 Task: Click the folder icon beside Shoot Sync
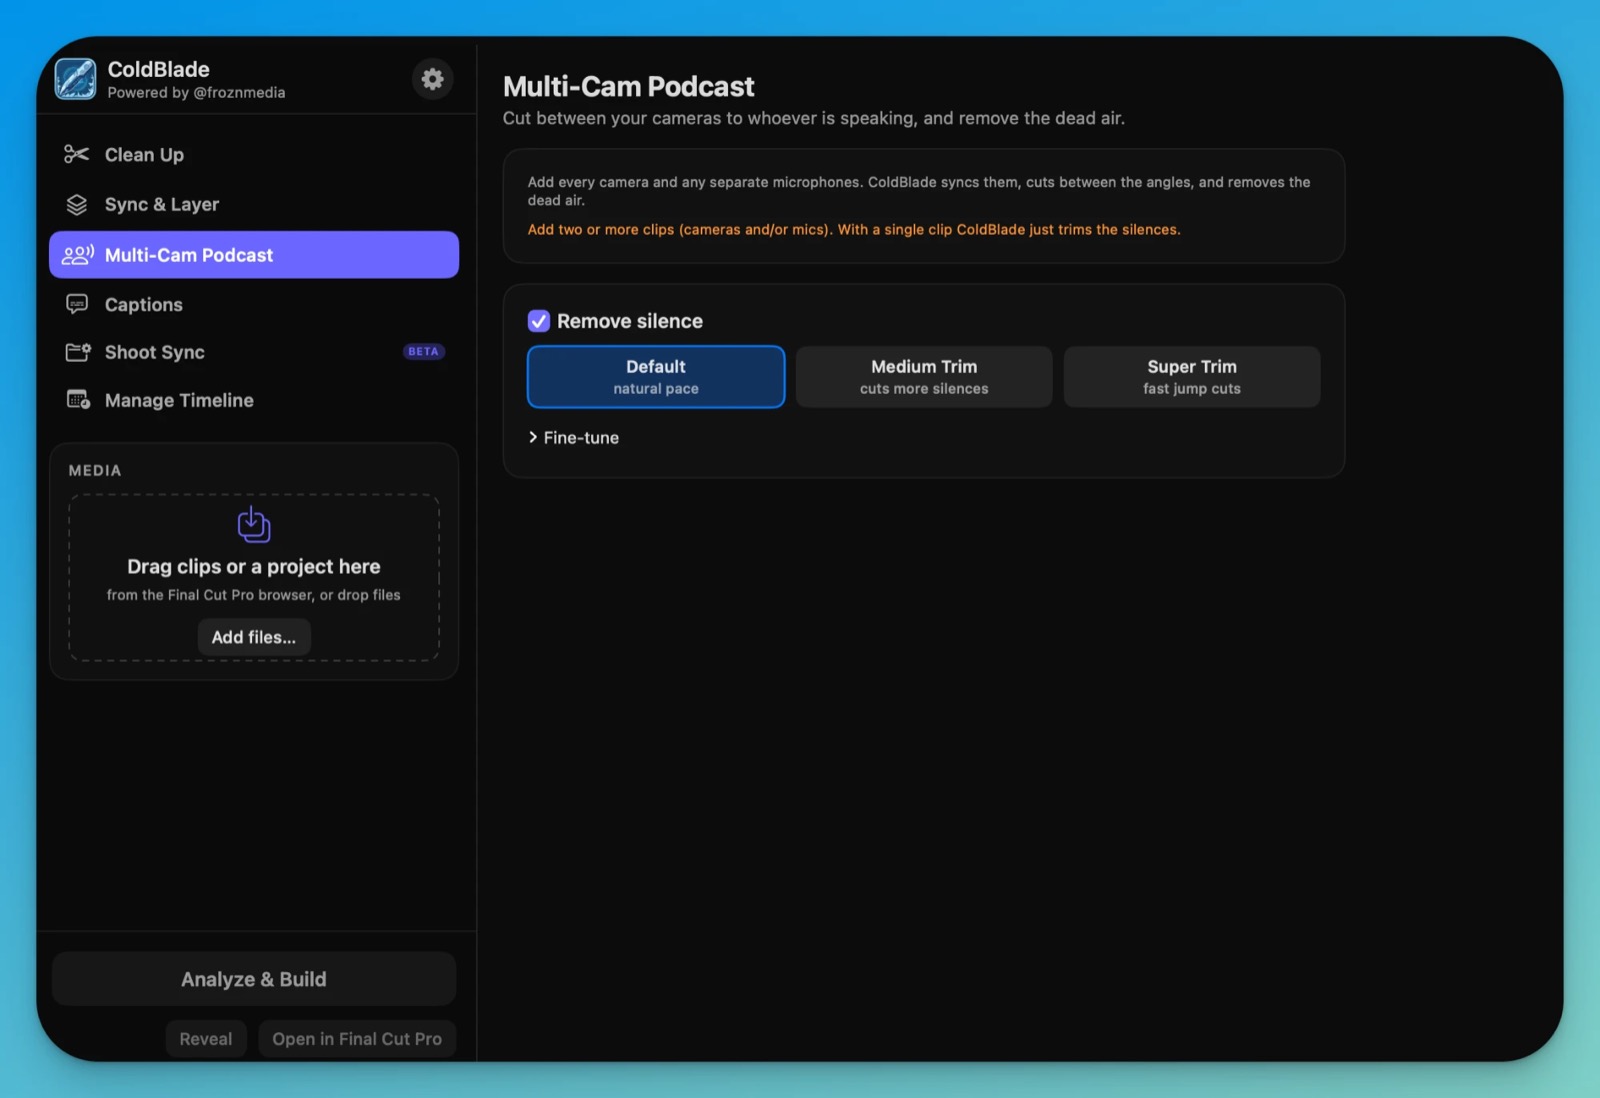pos(78,352)
